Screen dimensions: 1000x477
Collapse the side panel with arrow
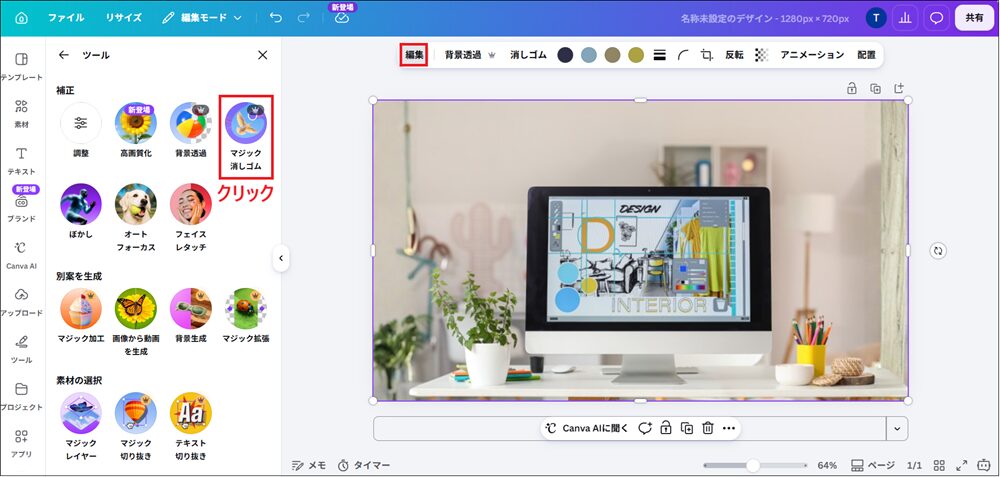click(281, 258)
